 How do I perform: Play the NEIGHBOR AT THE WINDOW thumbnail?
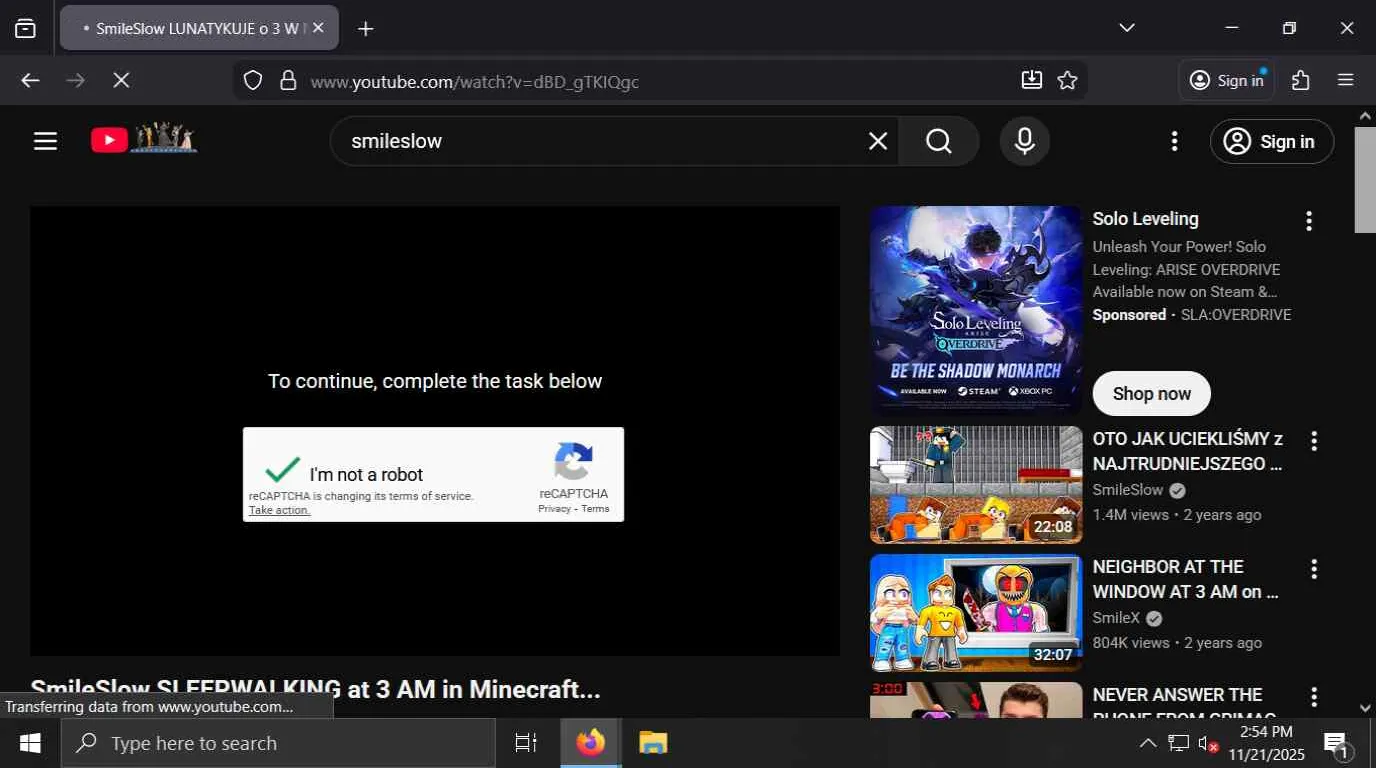[x=976, y=613]
